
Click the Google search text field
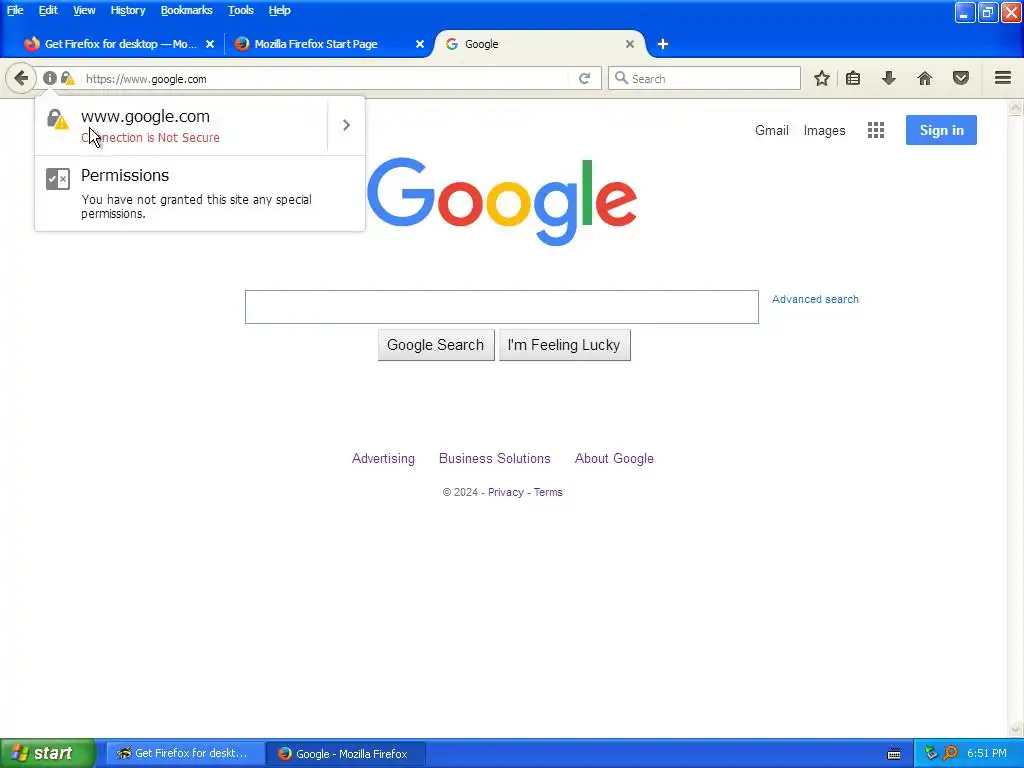(502, 307)
